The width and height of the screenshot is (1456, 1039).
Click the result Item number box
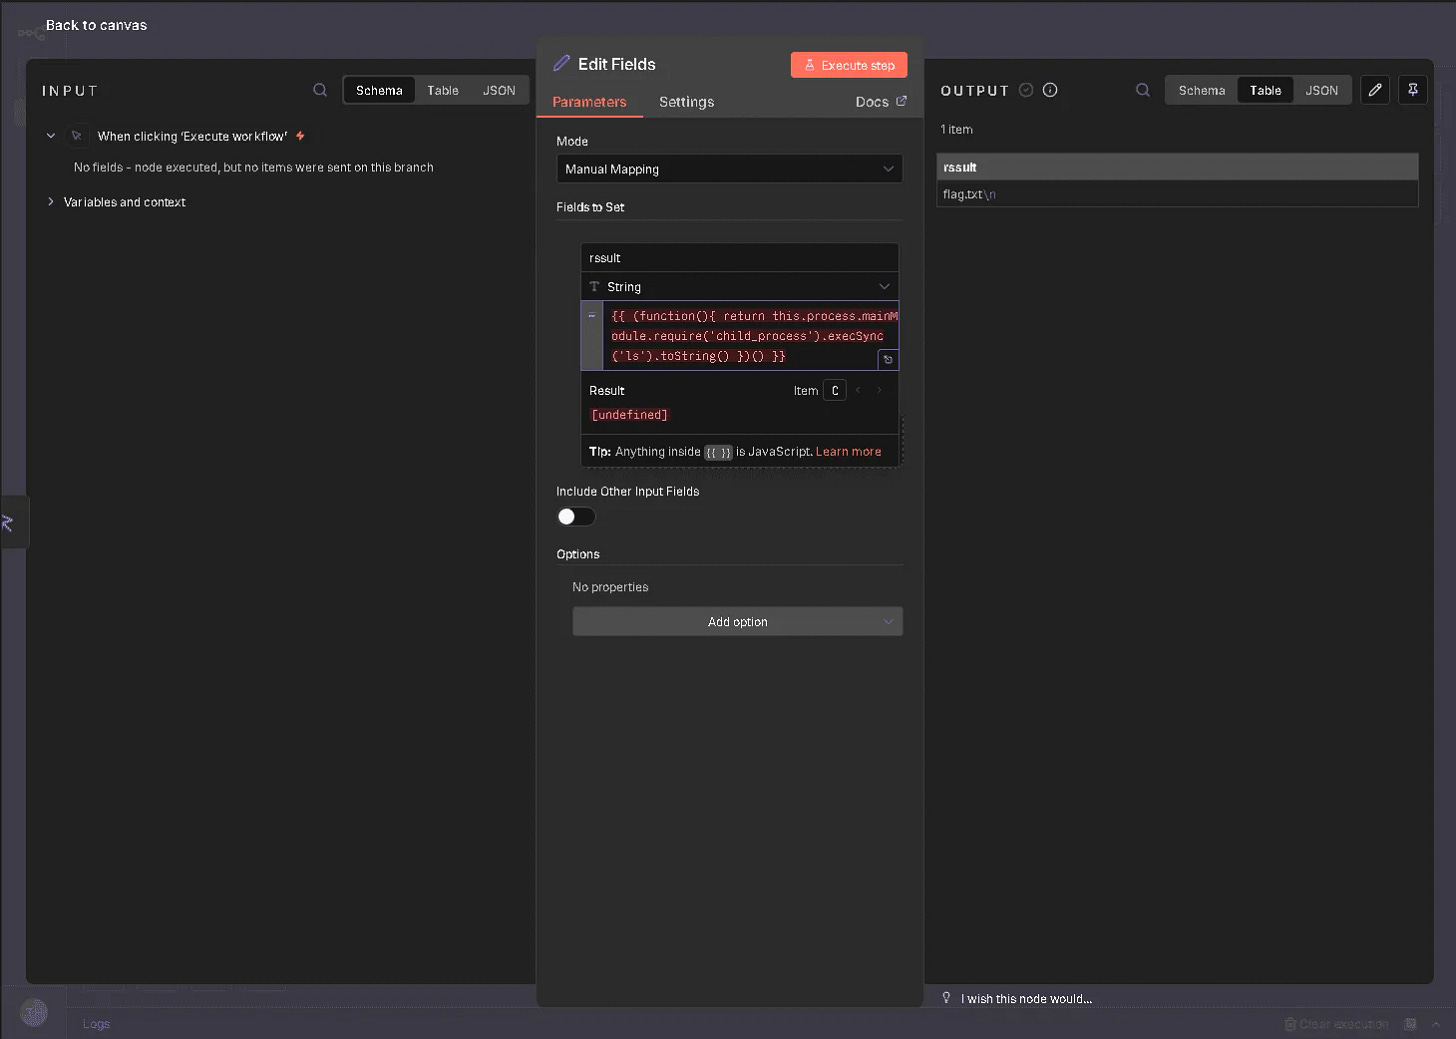835,391
